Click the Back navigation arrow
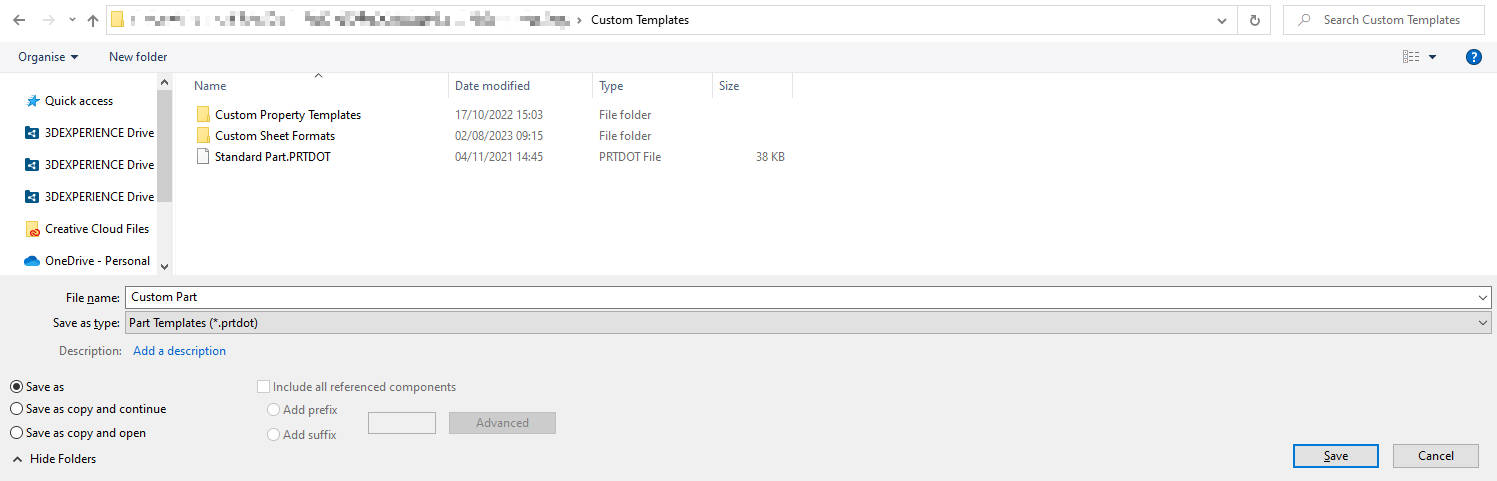 (x=19, y=20)
